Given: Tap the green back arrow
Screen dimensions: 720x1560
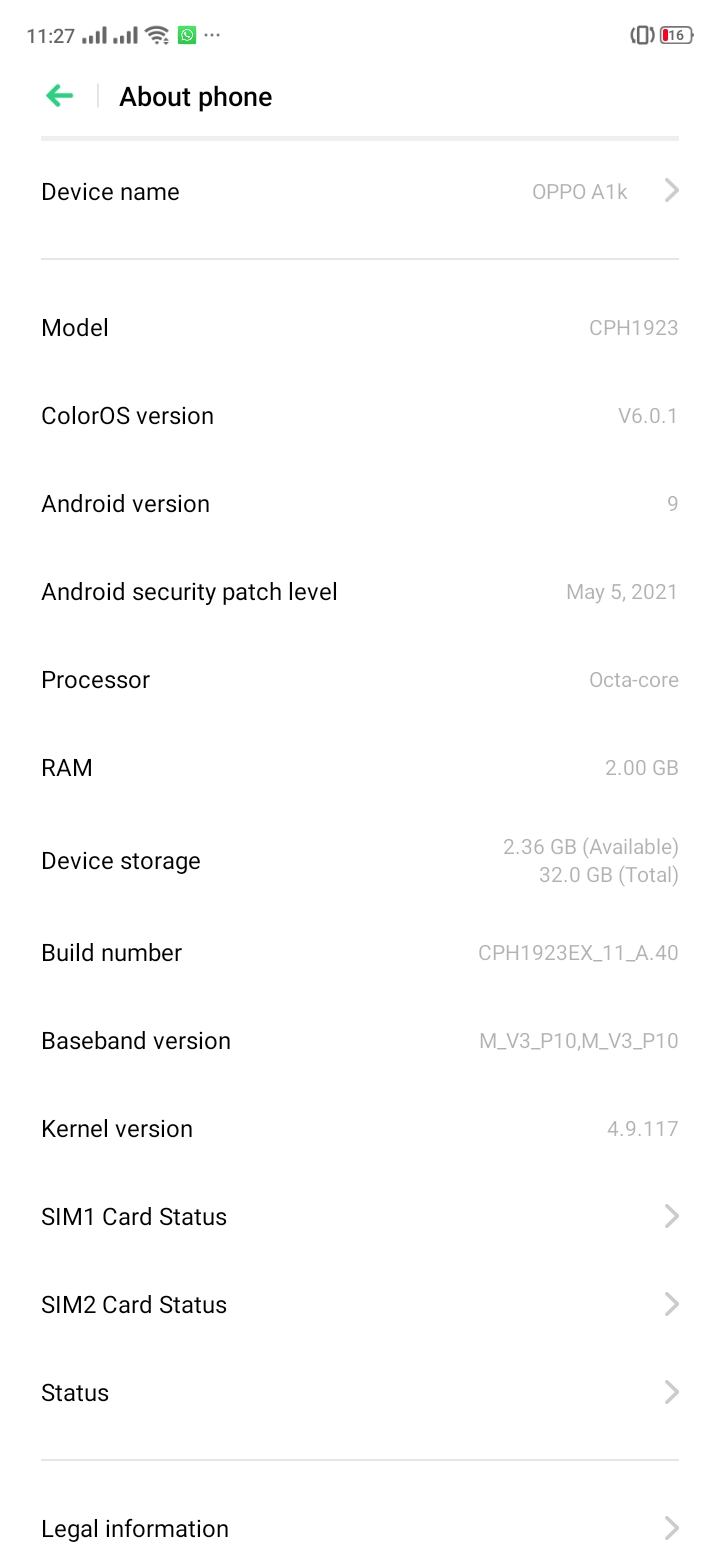Looking at the screenshot, I should 59,95.
